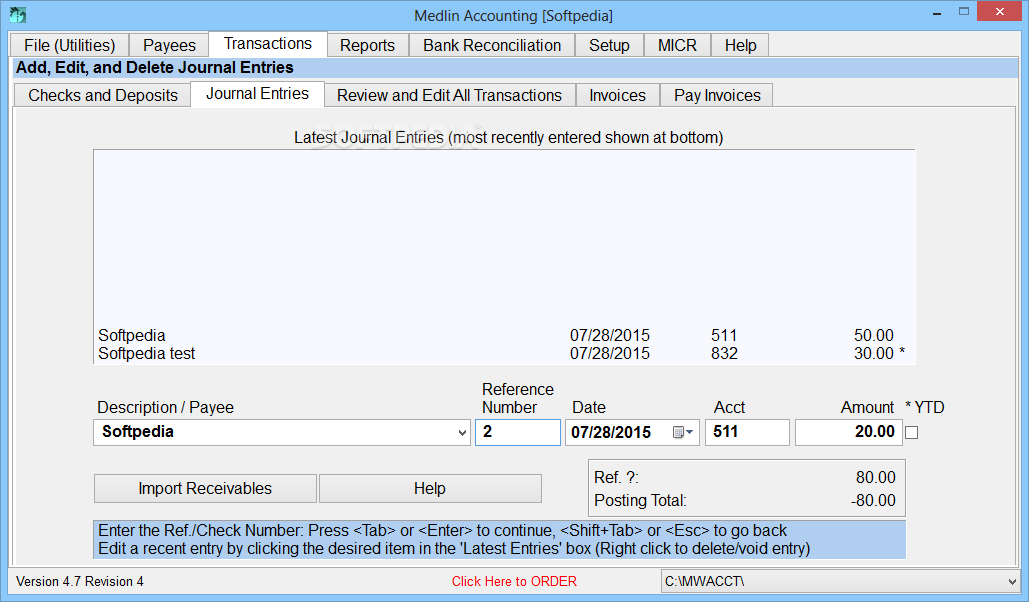Switch to the Payees tab

coord(169,45)
